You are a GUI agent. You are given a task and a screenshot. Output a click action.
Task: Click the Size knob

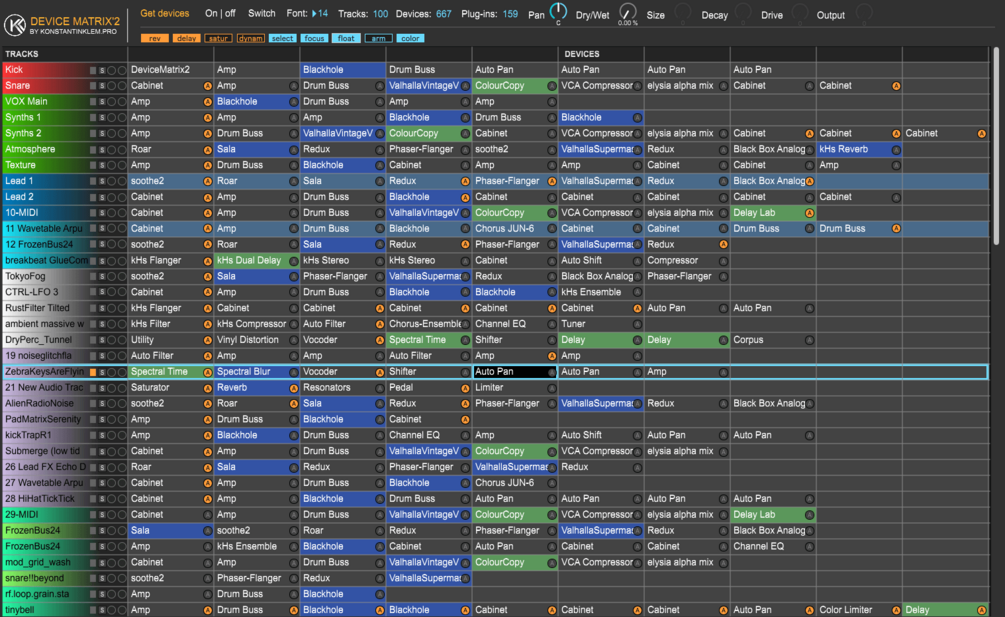[683, 12]
